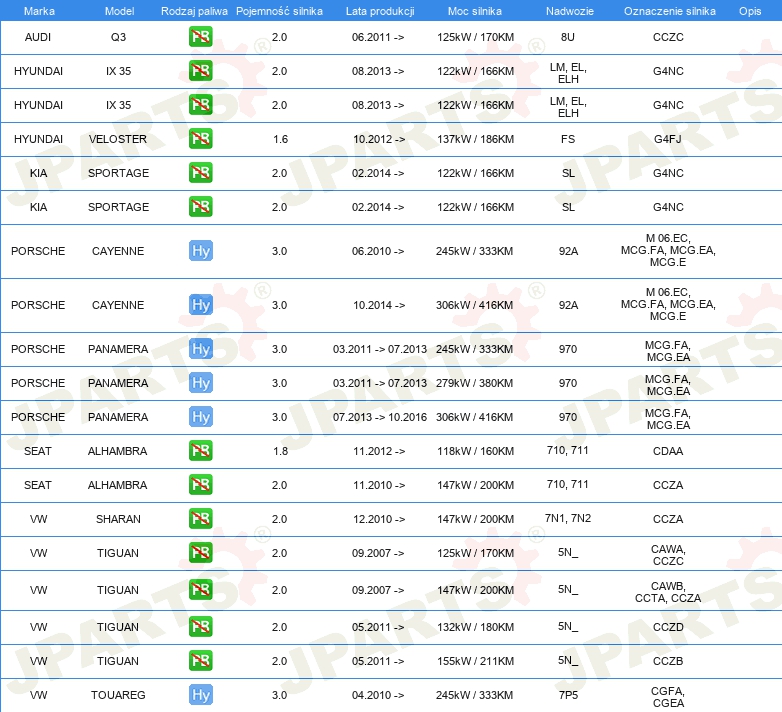The width and height of the screenshot is (782, 712).
Task: Click the petrol fuel icon for Hyundai Veloster
Action: (x=200, y=139)
